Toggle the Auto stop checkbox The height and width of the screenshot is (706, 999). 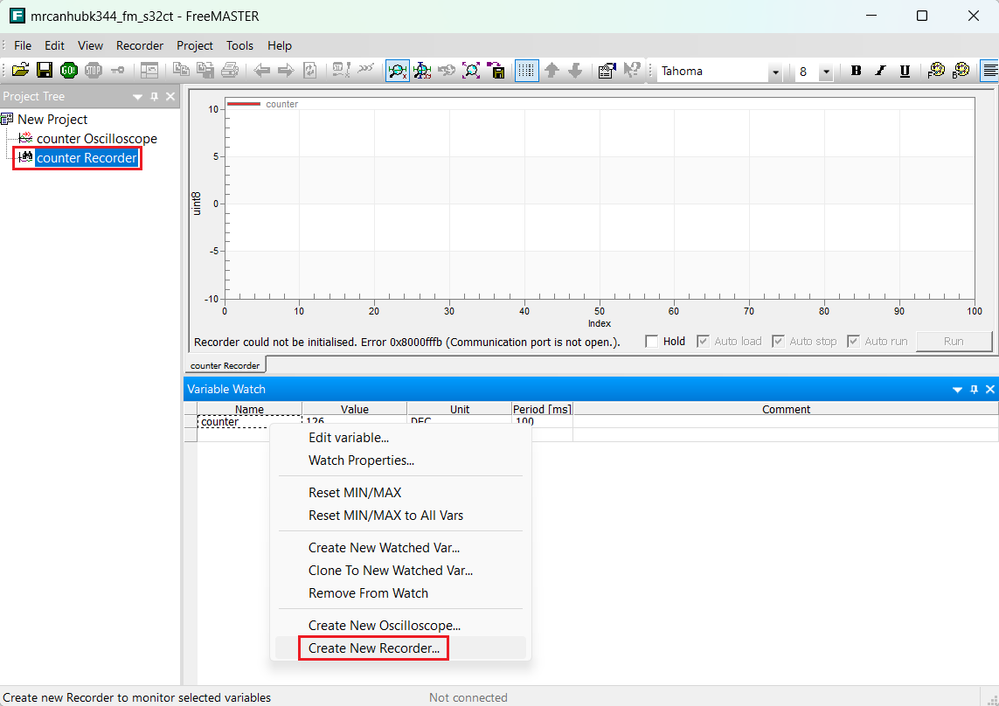coord(778,342)
